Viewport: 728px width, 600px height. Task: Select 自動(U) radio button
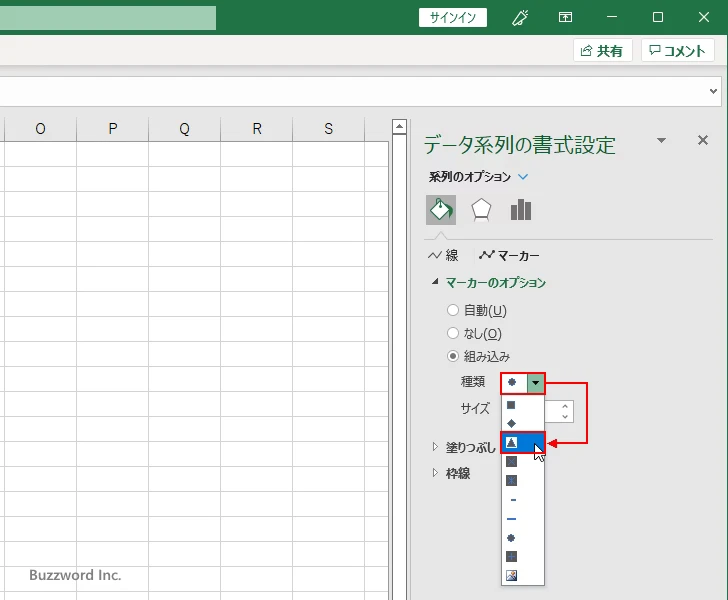pyautogui.click(x=453, y=310)
